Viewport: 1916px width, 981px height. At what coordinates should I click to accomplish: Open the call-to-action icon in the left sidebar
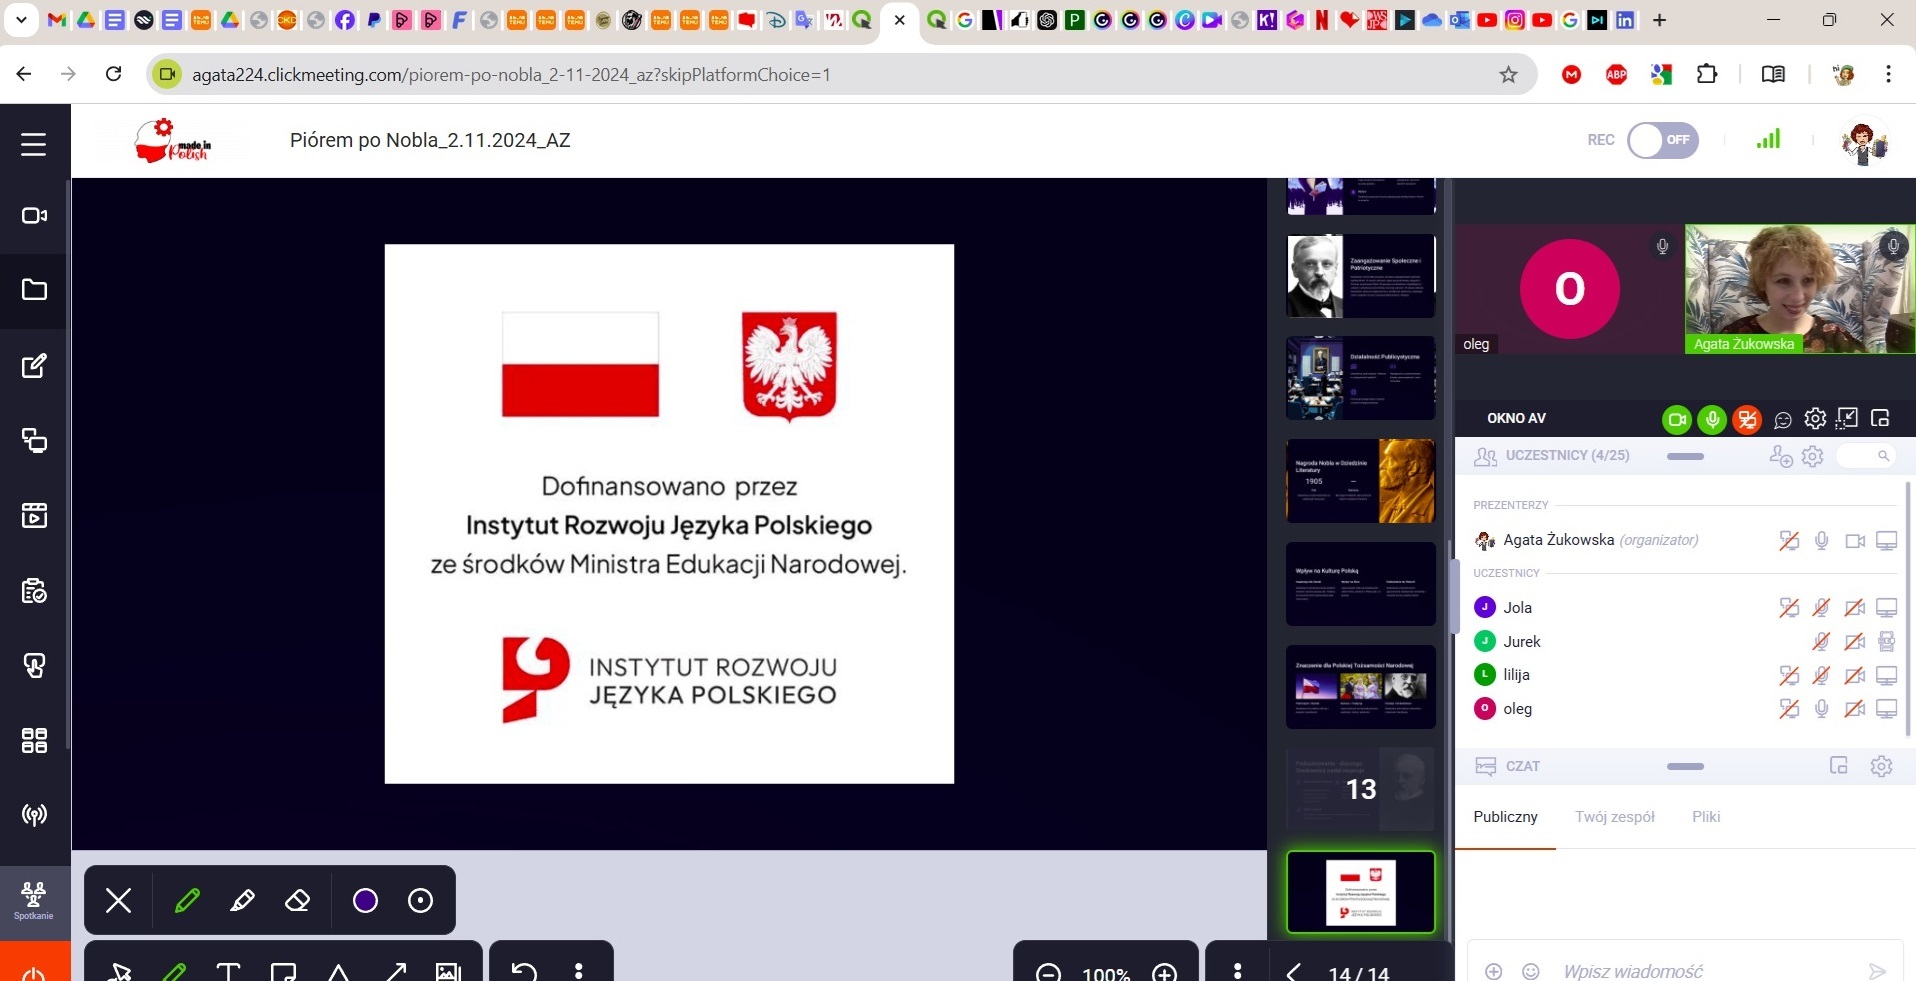pyautogui.click(x=34, y=666)
